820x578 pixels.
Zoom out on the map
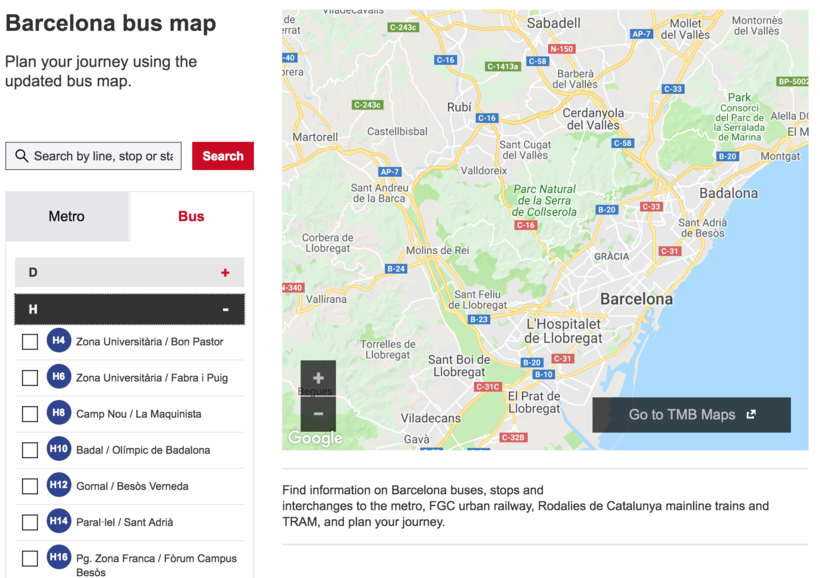click(x=318, y=413)
